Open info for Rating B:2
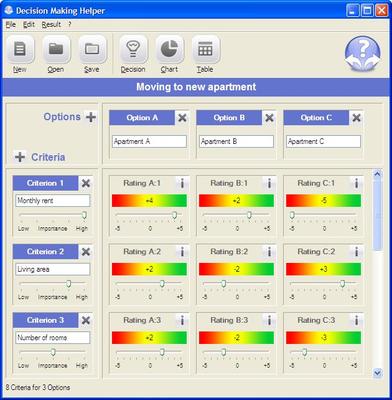 [x=269, y=252]
